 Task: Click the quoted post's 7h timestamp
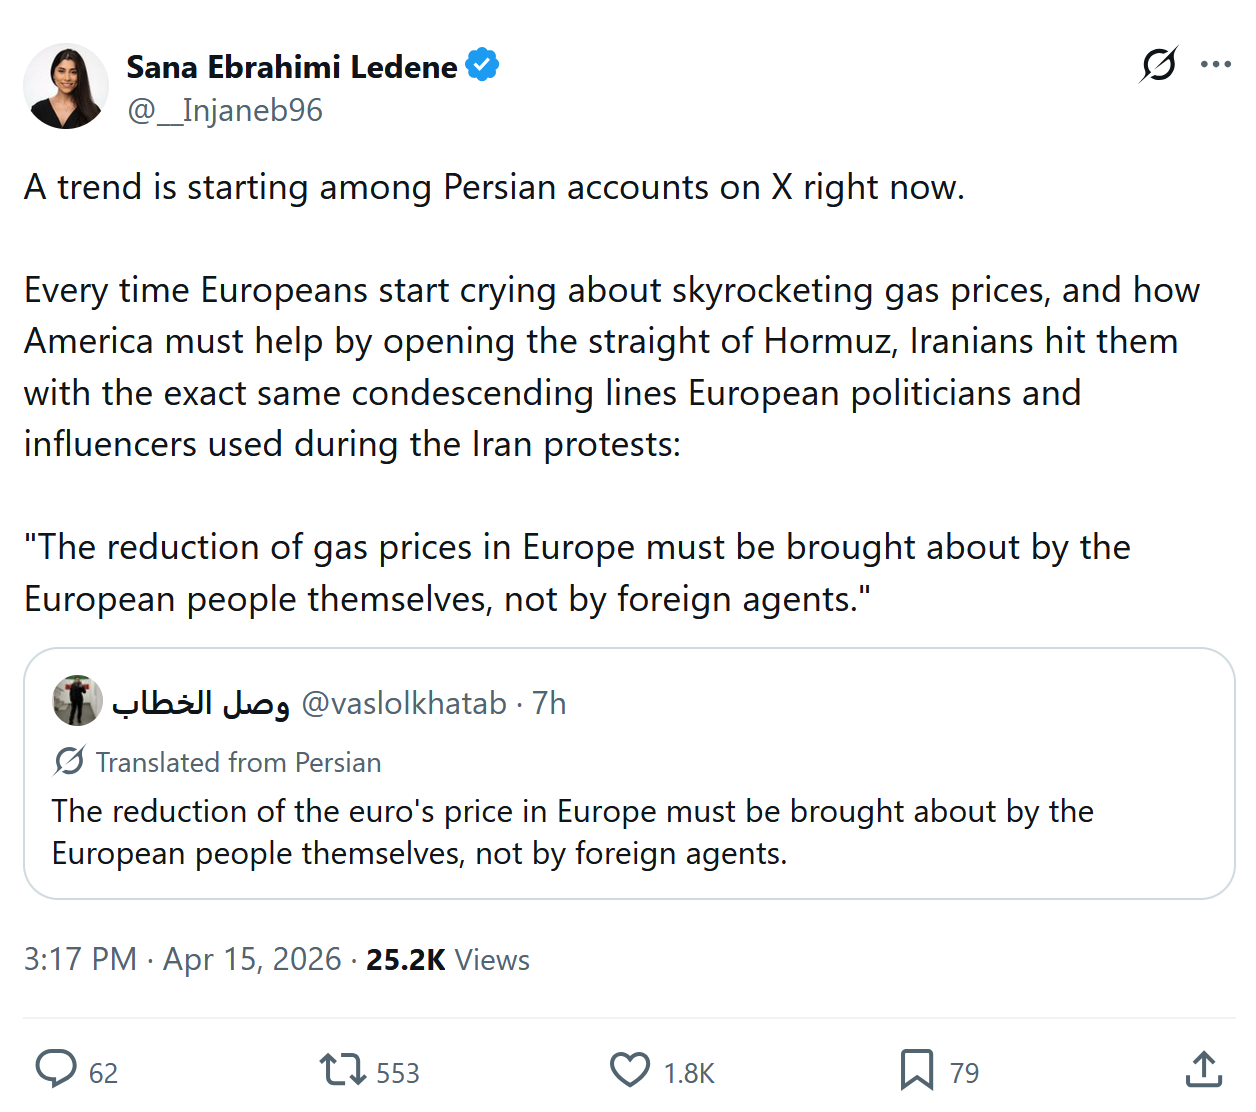[x=549, y=704]
